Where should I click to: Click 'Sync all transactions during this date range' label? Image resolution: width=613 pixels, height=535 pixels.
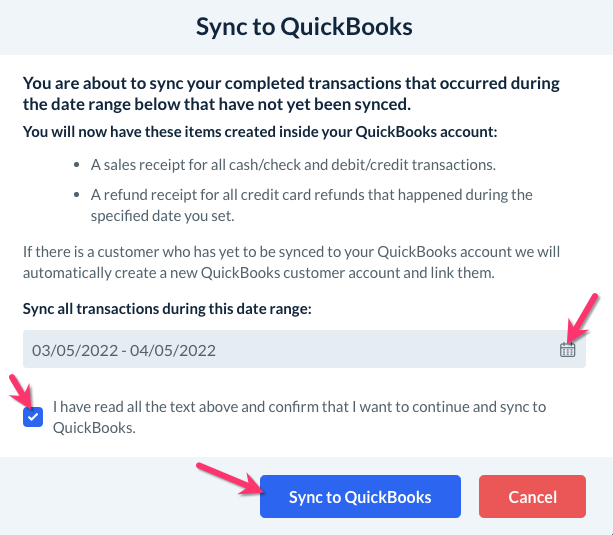point(167,309)
